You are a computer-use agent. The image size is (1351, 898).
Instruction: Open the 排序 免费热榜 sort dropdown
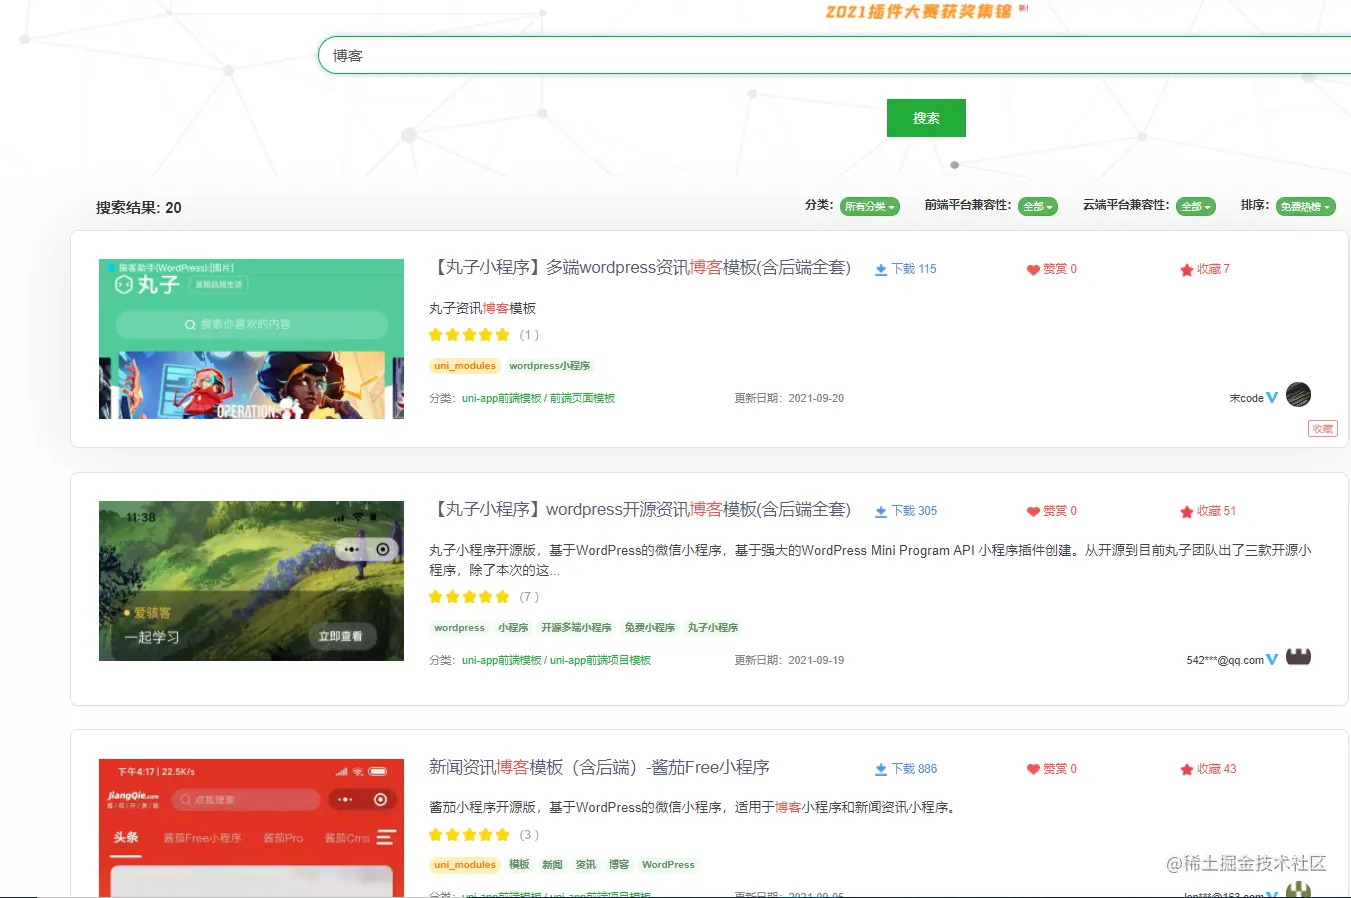click(x=1306, y=207)
